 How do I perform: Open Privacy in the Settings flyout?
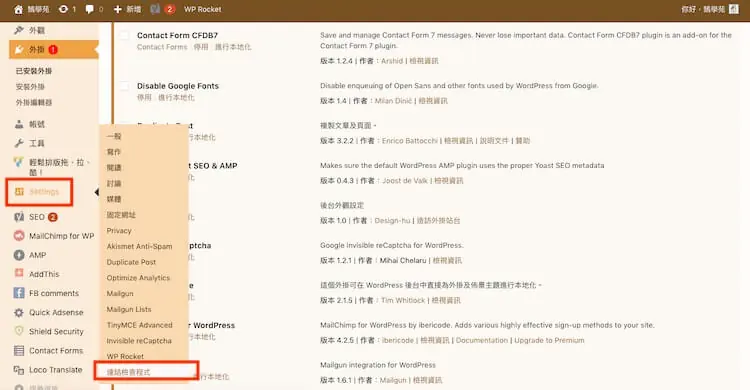coord(119,231)
